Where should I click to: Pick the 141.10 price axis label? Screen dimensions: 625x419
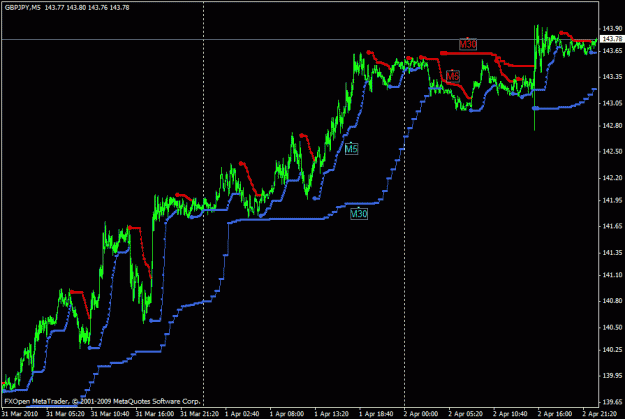612,275
